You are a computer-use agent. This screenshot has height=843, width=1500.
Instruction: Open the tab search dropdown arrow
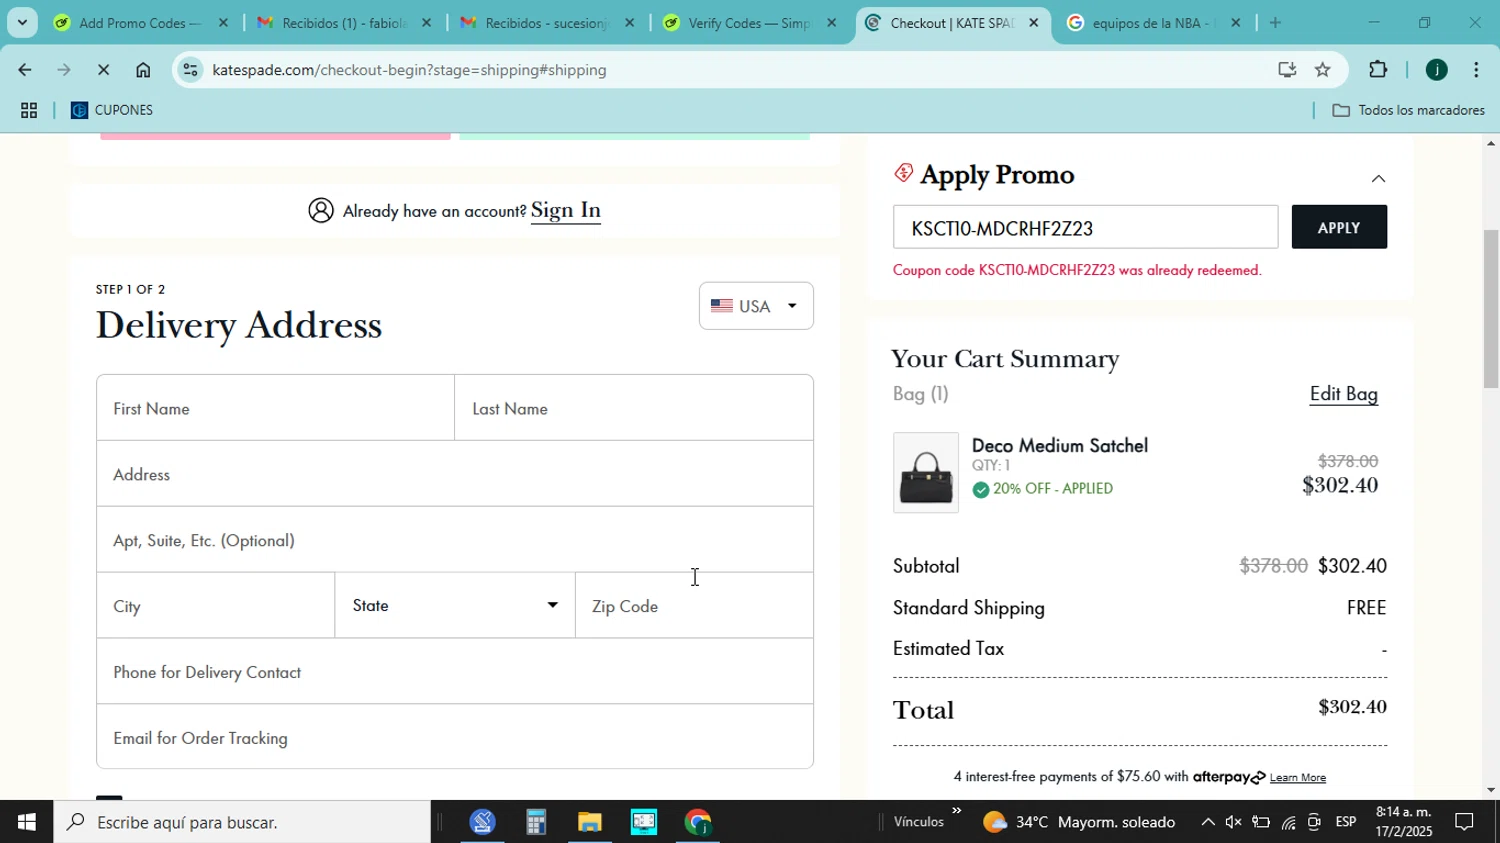click(22, 22)
